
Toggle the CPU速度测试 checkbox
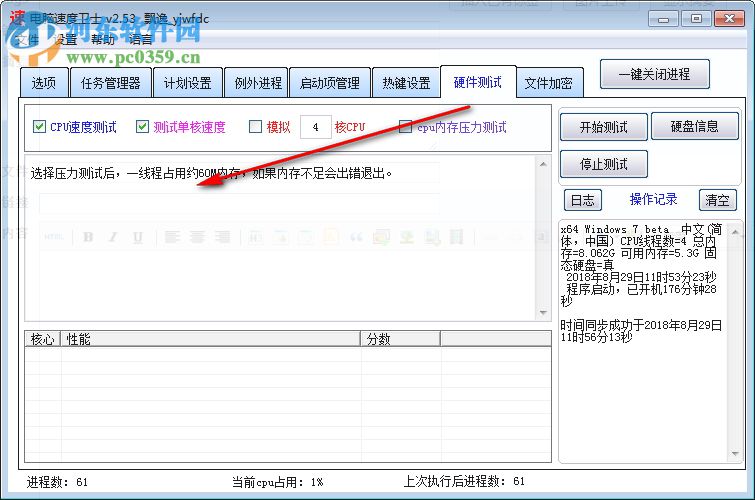click(x=39, y=127)
